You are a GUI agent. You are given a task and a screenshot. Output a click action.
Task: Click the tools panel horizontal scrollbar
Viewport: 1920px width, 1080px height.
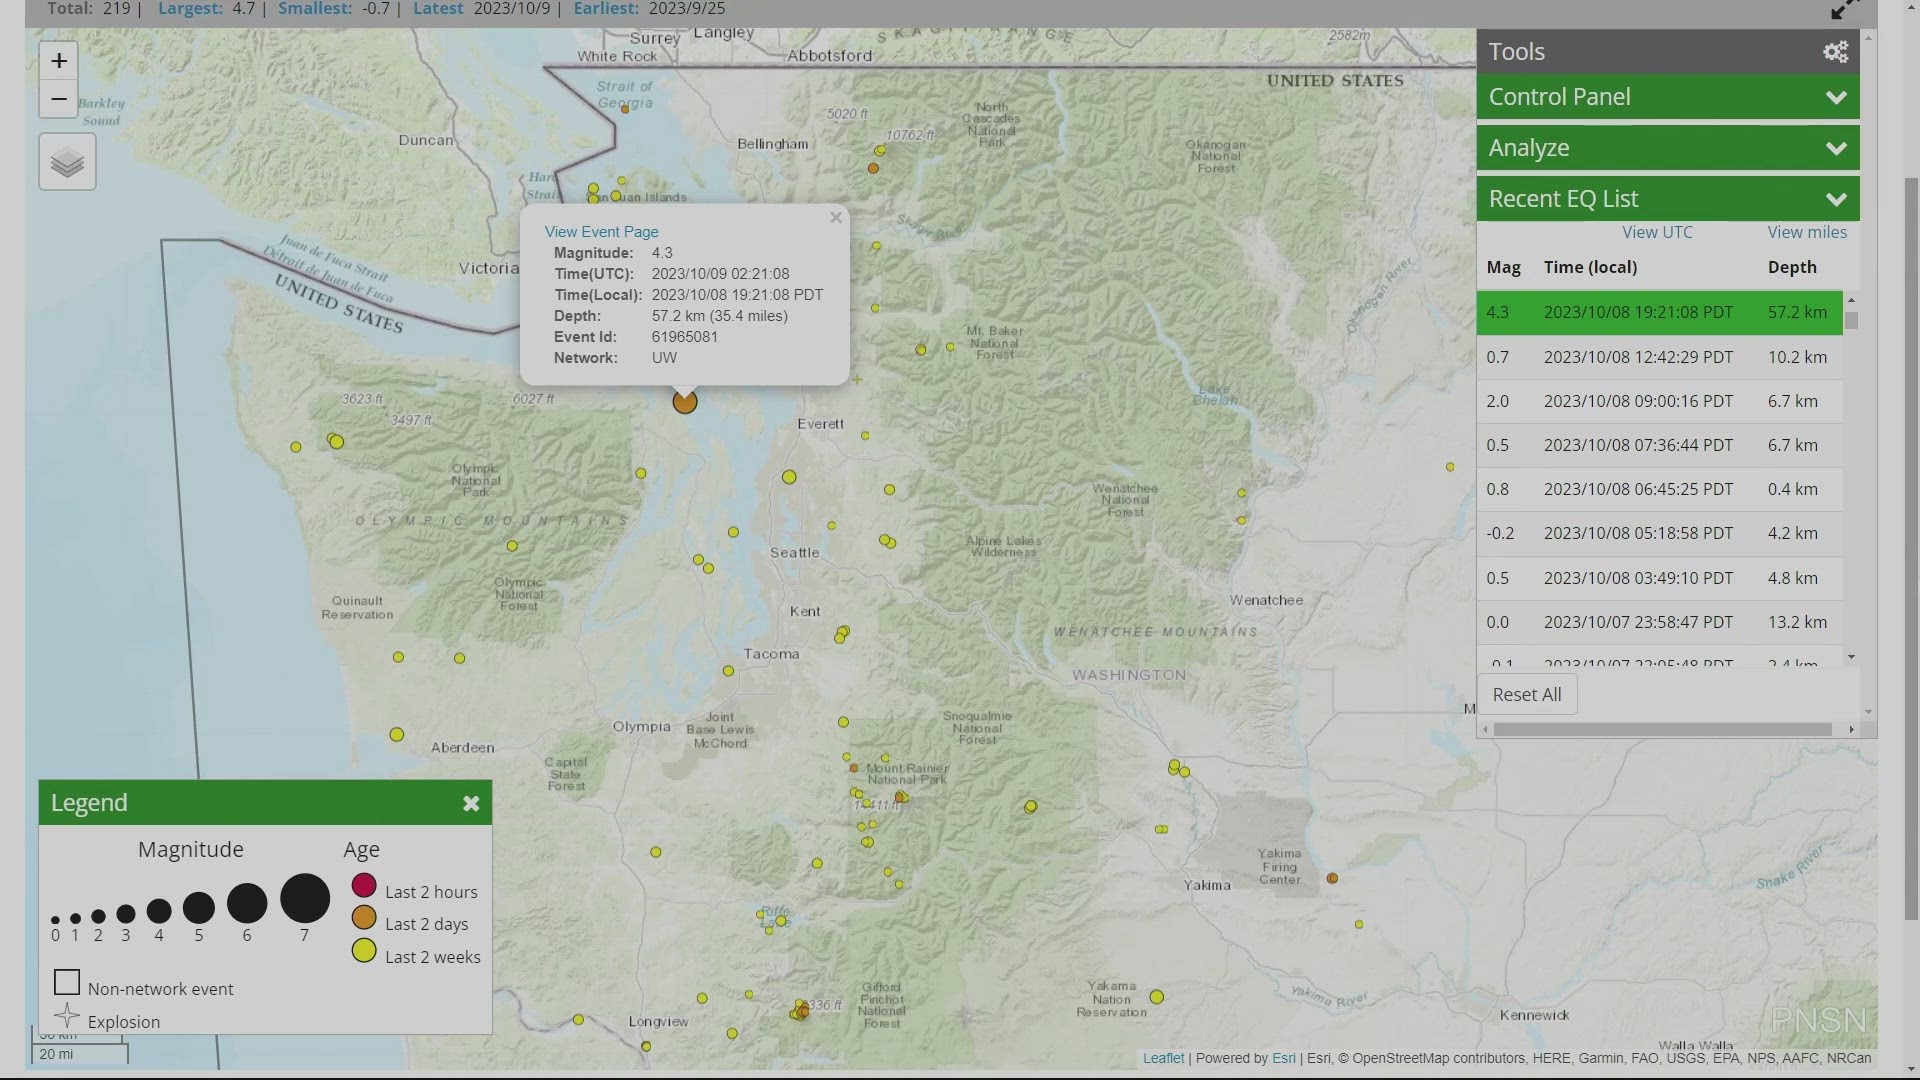tap(1662, 729)
